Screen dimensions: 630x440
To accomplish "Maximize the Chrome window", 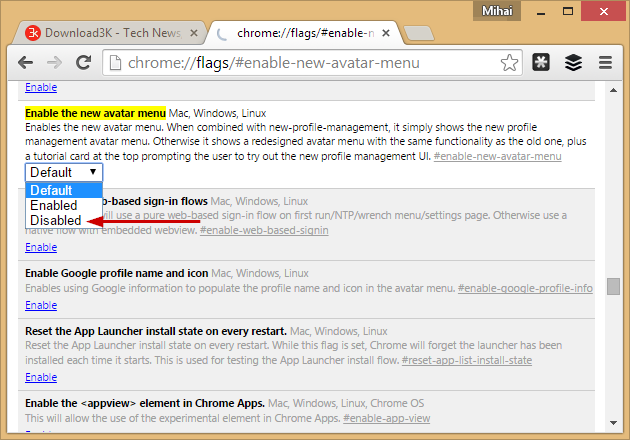I will [568, 11].
